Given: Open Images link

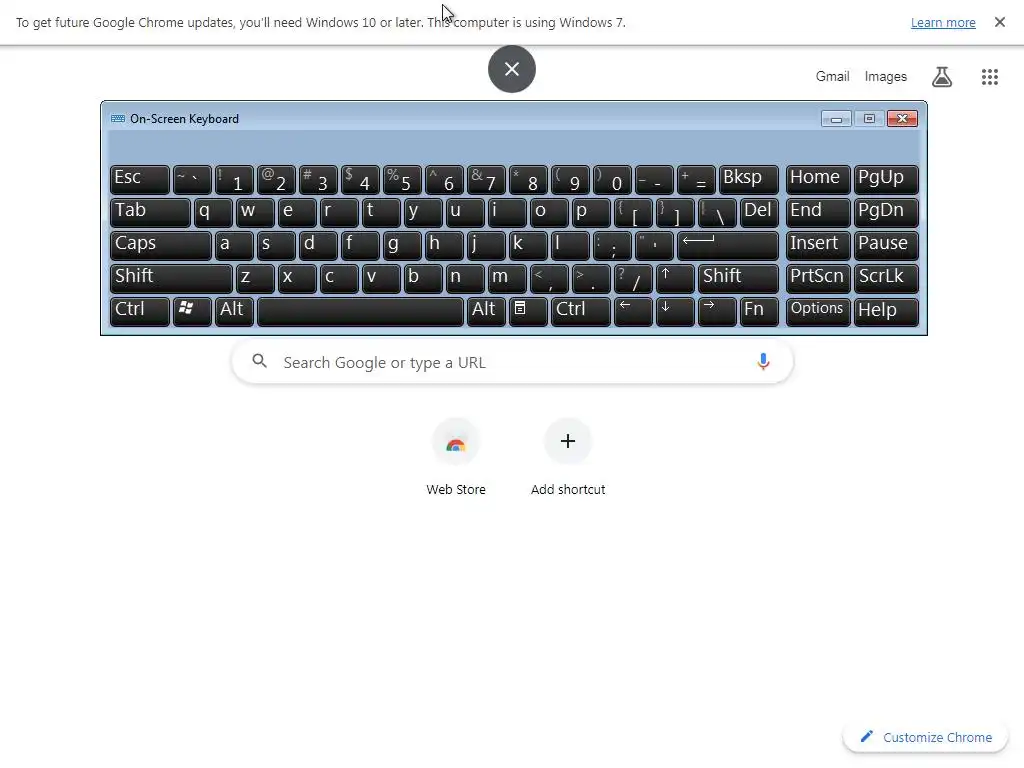Looking at the screenshot, I should [x=885, y=76].
